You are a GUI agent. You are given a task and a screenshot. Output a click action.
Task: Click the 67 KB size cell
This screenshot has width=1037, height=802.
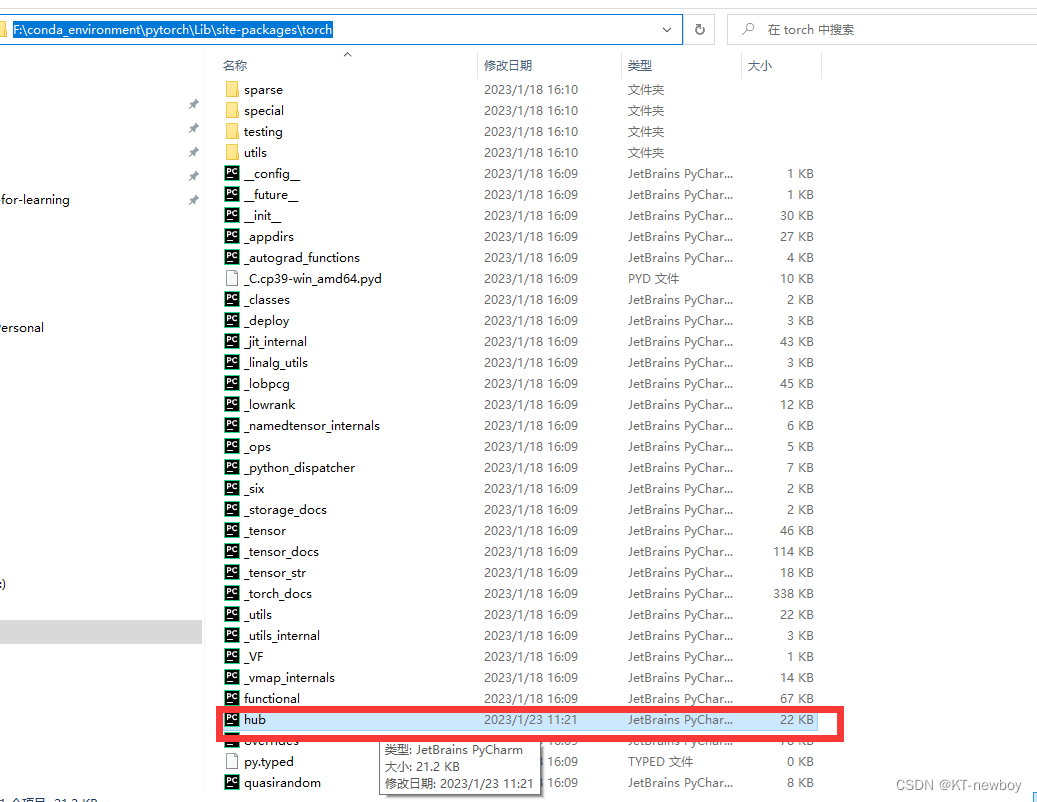click(x=796, y=699)
